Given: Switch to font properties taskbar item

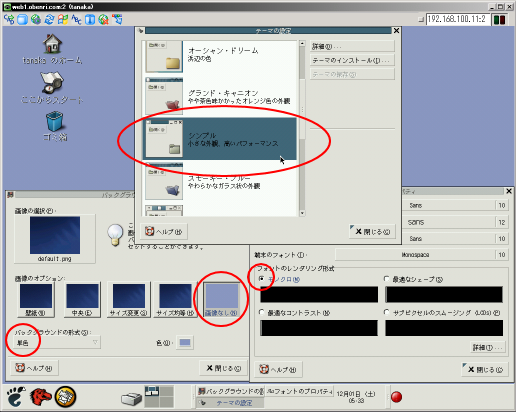Looking at the screenshot, I should click(x=299, y=391).
